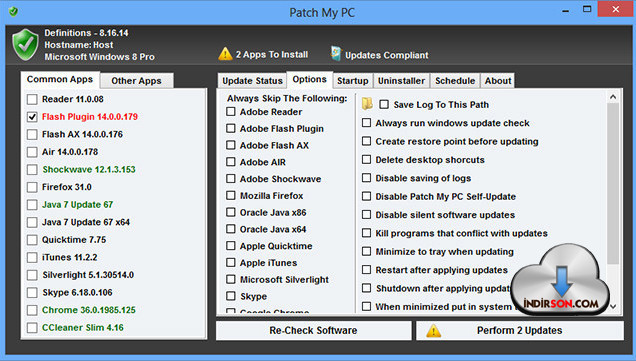Viewport: 636px width, 361px height.
Task: Check Delete desktop shorcuts option
Action: (x=366, y=159)
